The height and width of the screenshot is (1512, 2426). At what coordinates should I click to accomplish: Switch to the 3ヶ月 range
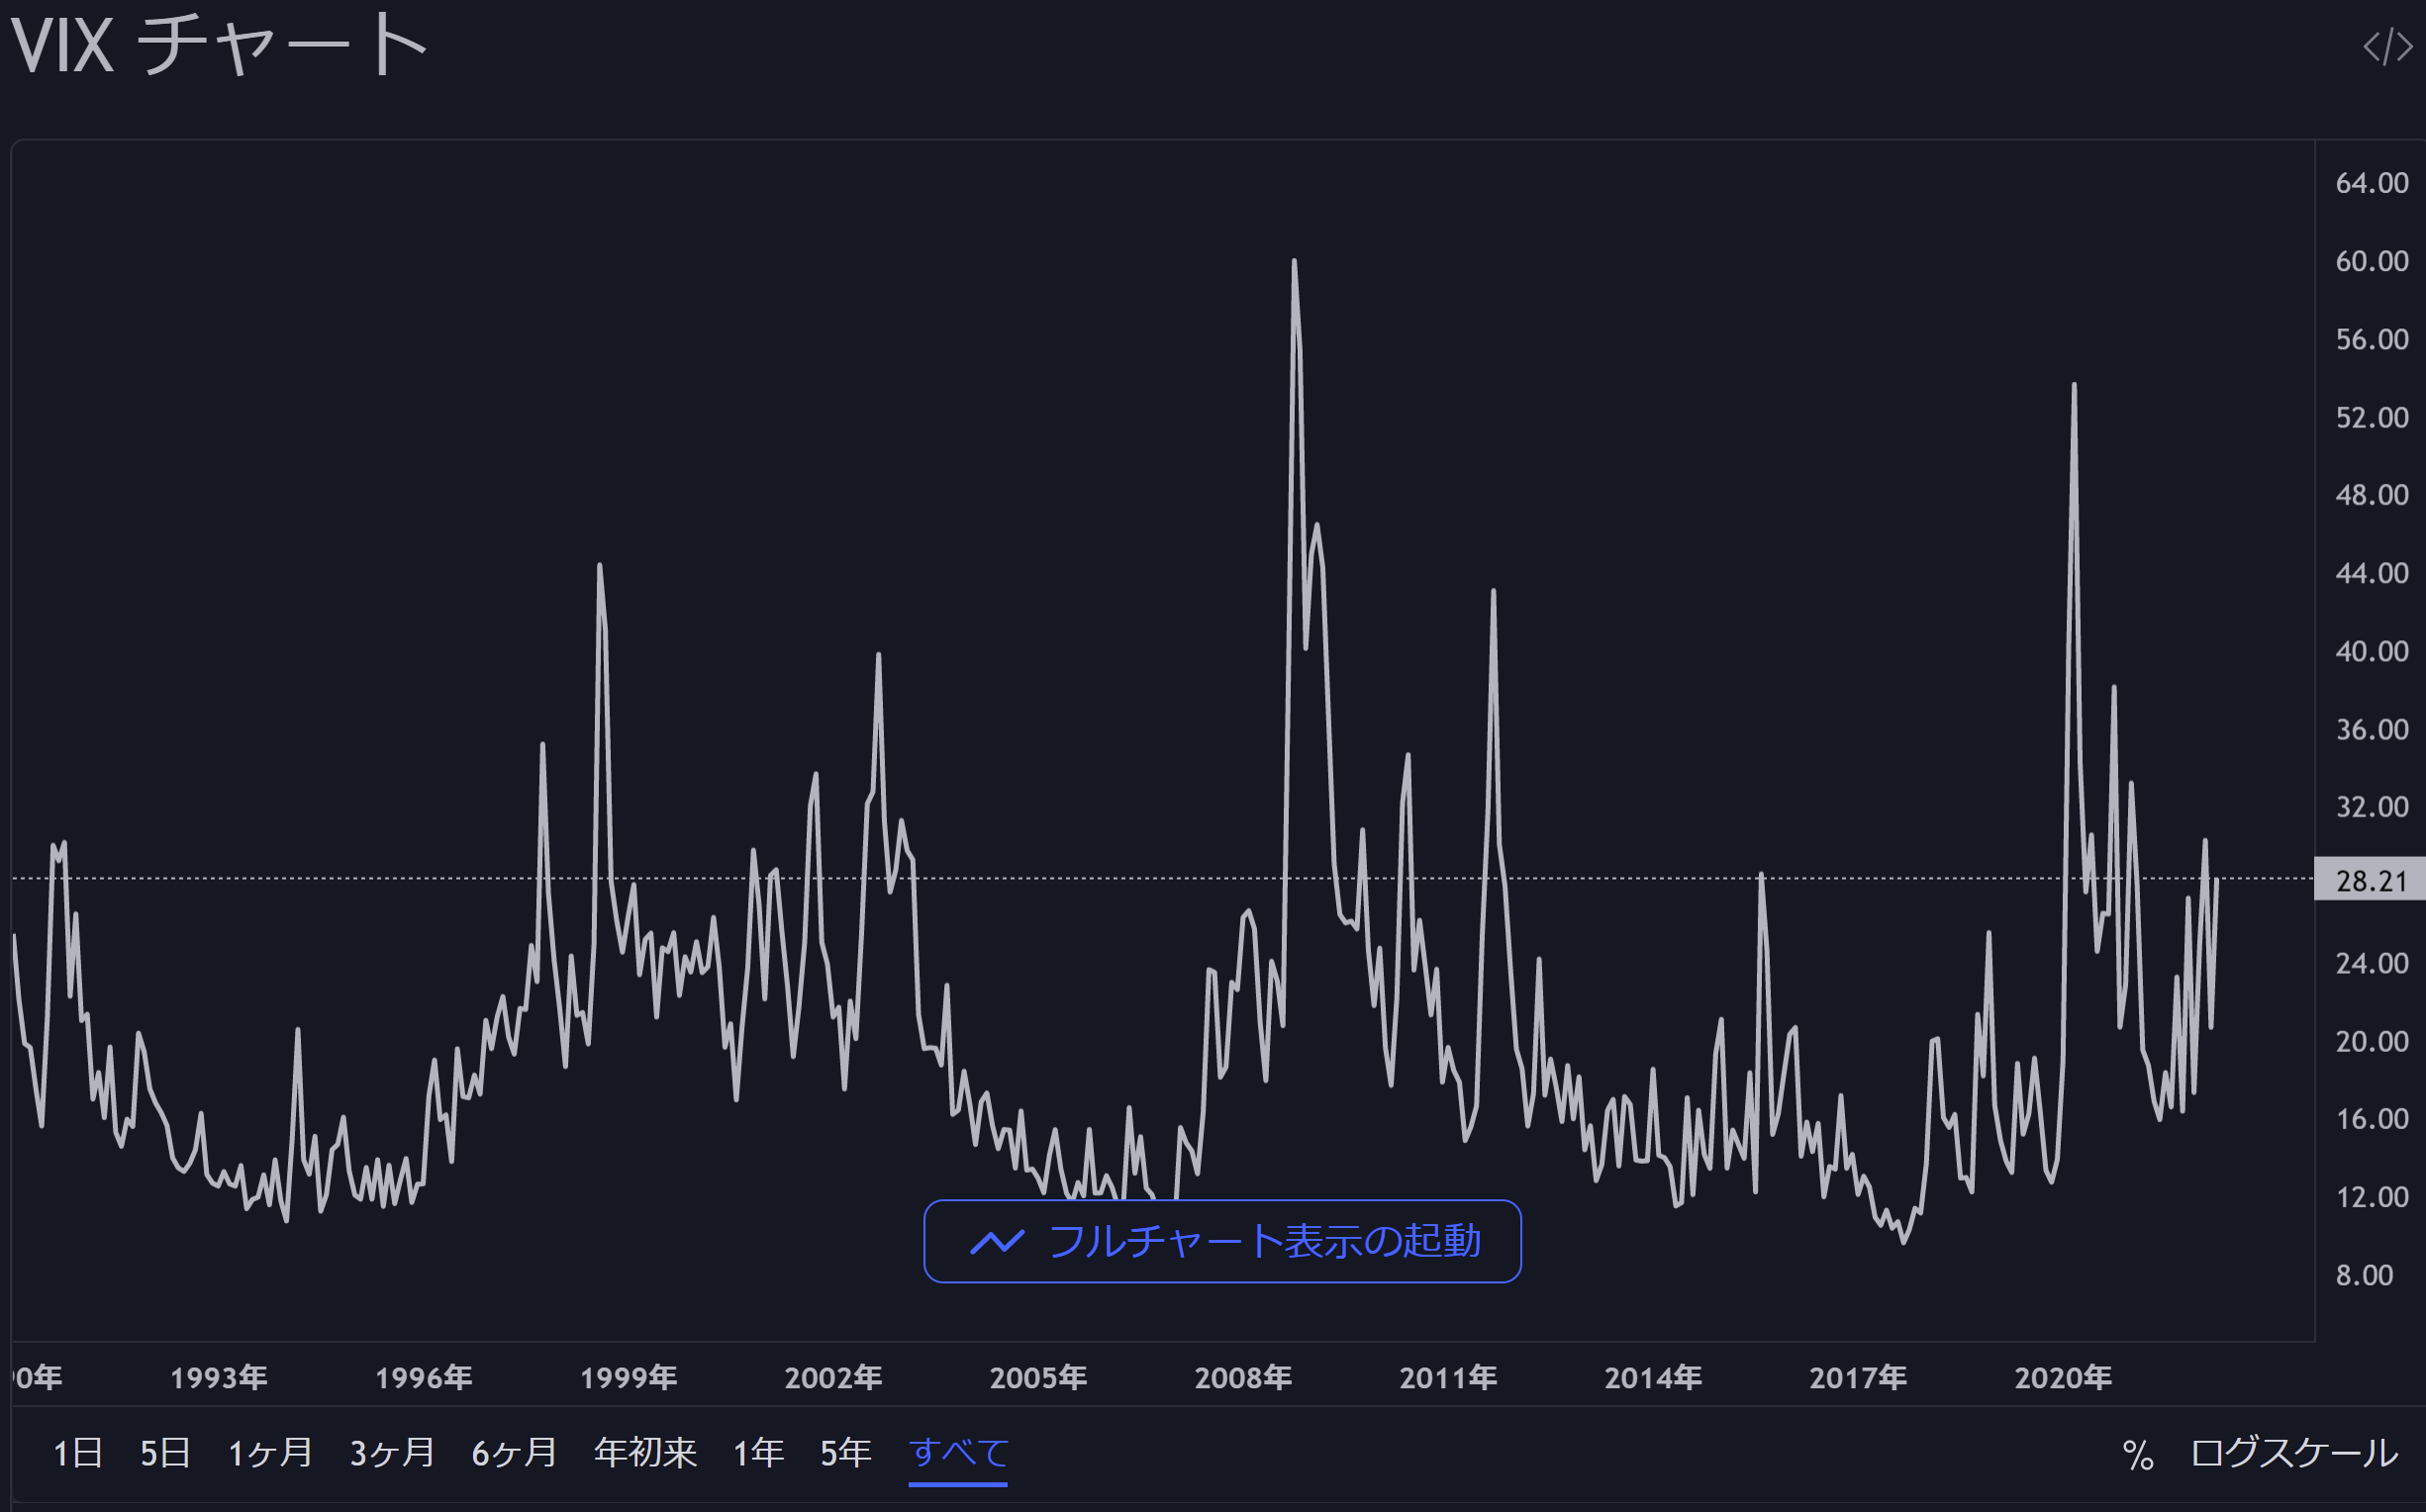click(392, 1452)
